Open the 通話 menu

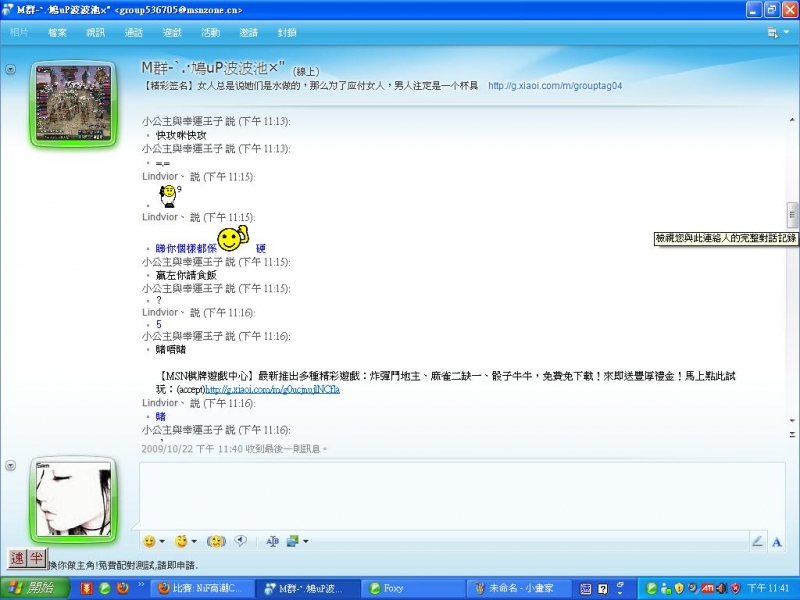[x=134, y=33]
